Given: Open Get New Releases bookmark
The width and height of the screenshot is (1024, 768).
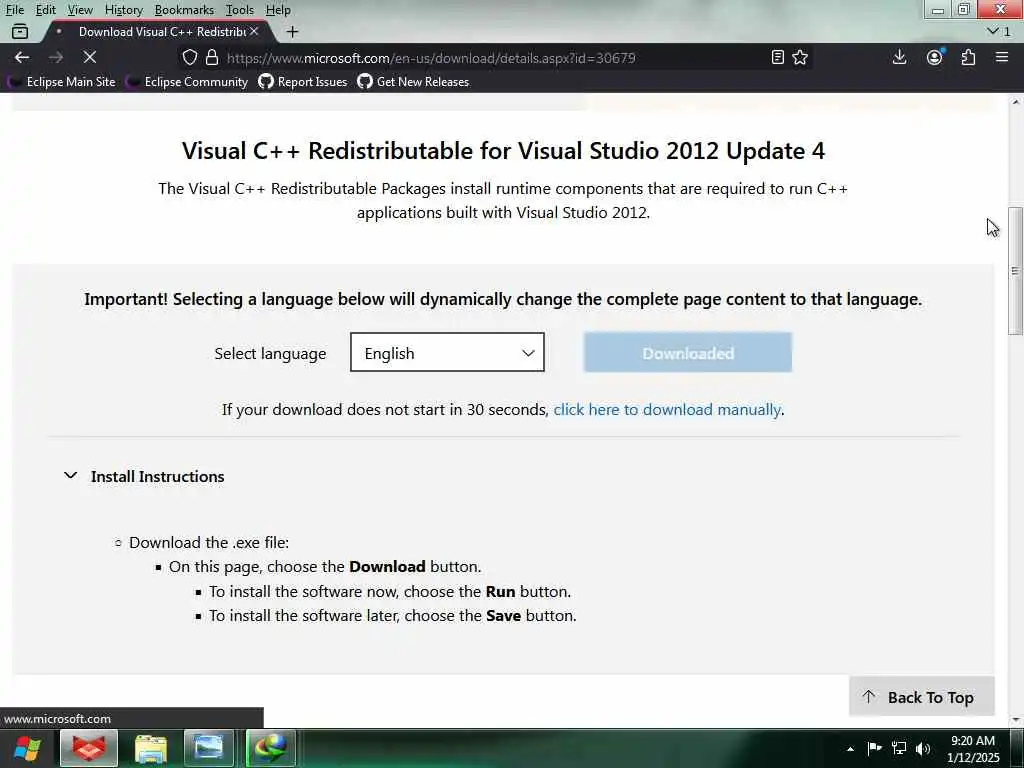Looking at the screenshot, I should click(x=413, y=82).
